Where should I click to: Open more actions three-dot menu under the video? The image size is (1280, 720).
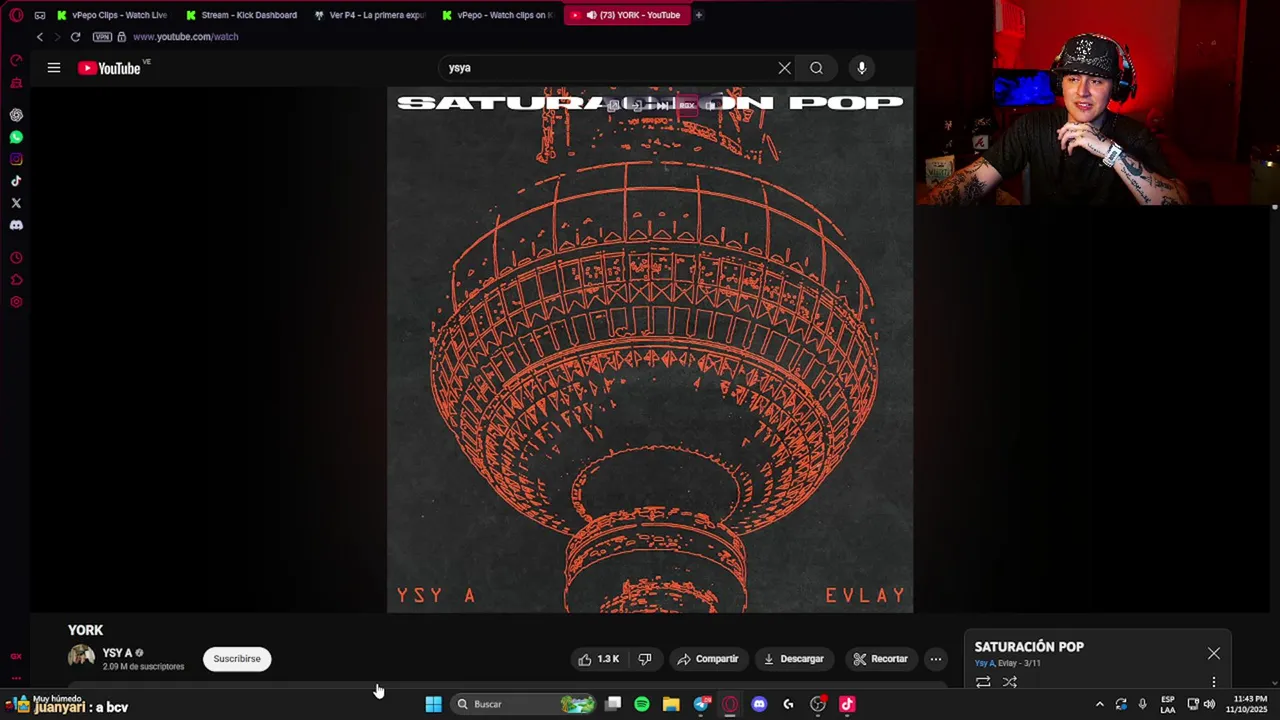935,659
